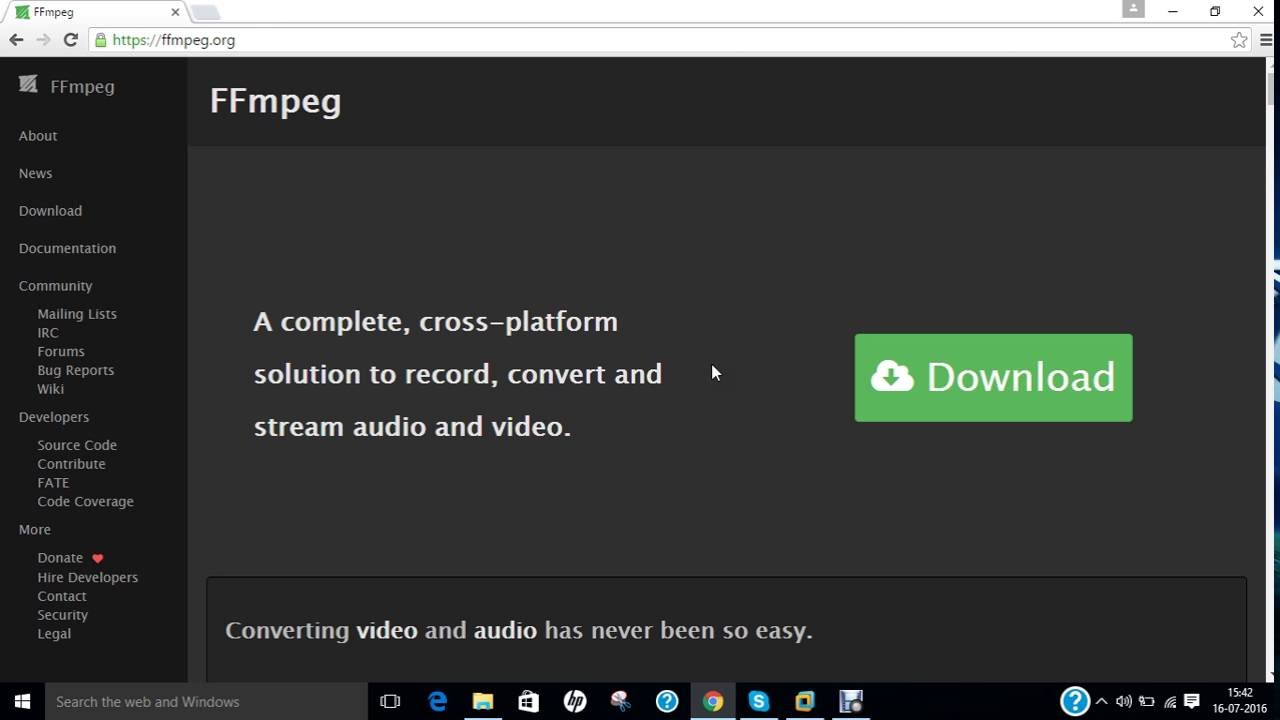Open the Legal link
This screenshot has width=1280, height=720.
click(54, 634)
